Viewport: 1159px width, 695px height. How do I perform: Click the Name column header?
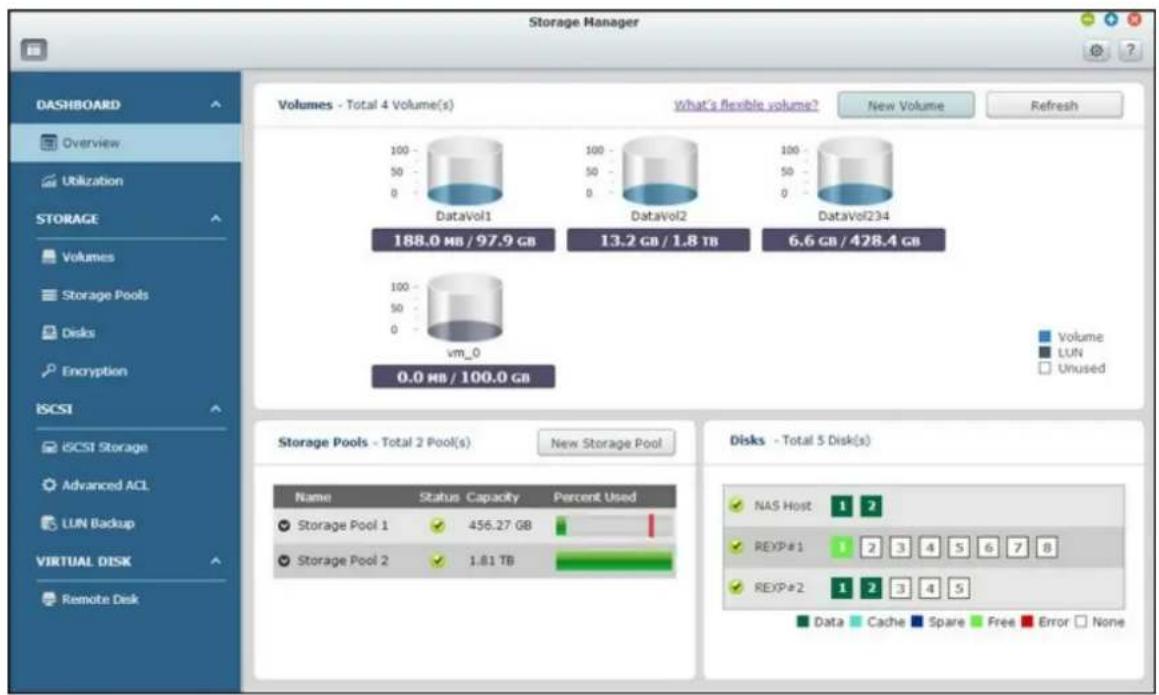(313, 497)
